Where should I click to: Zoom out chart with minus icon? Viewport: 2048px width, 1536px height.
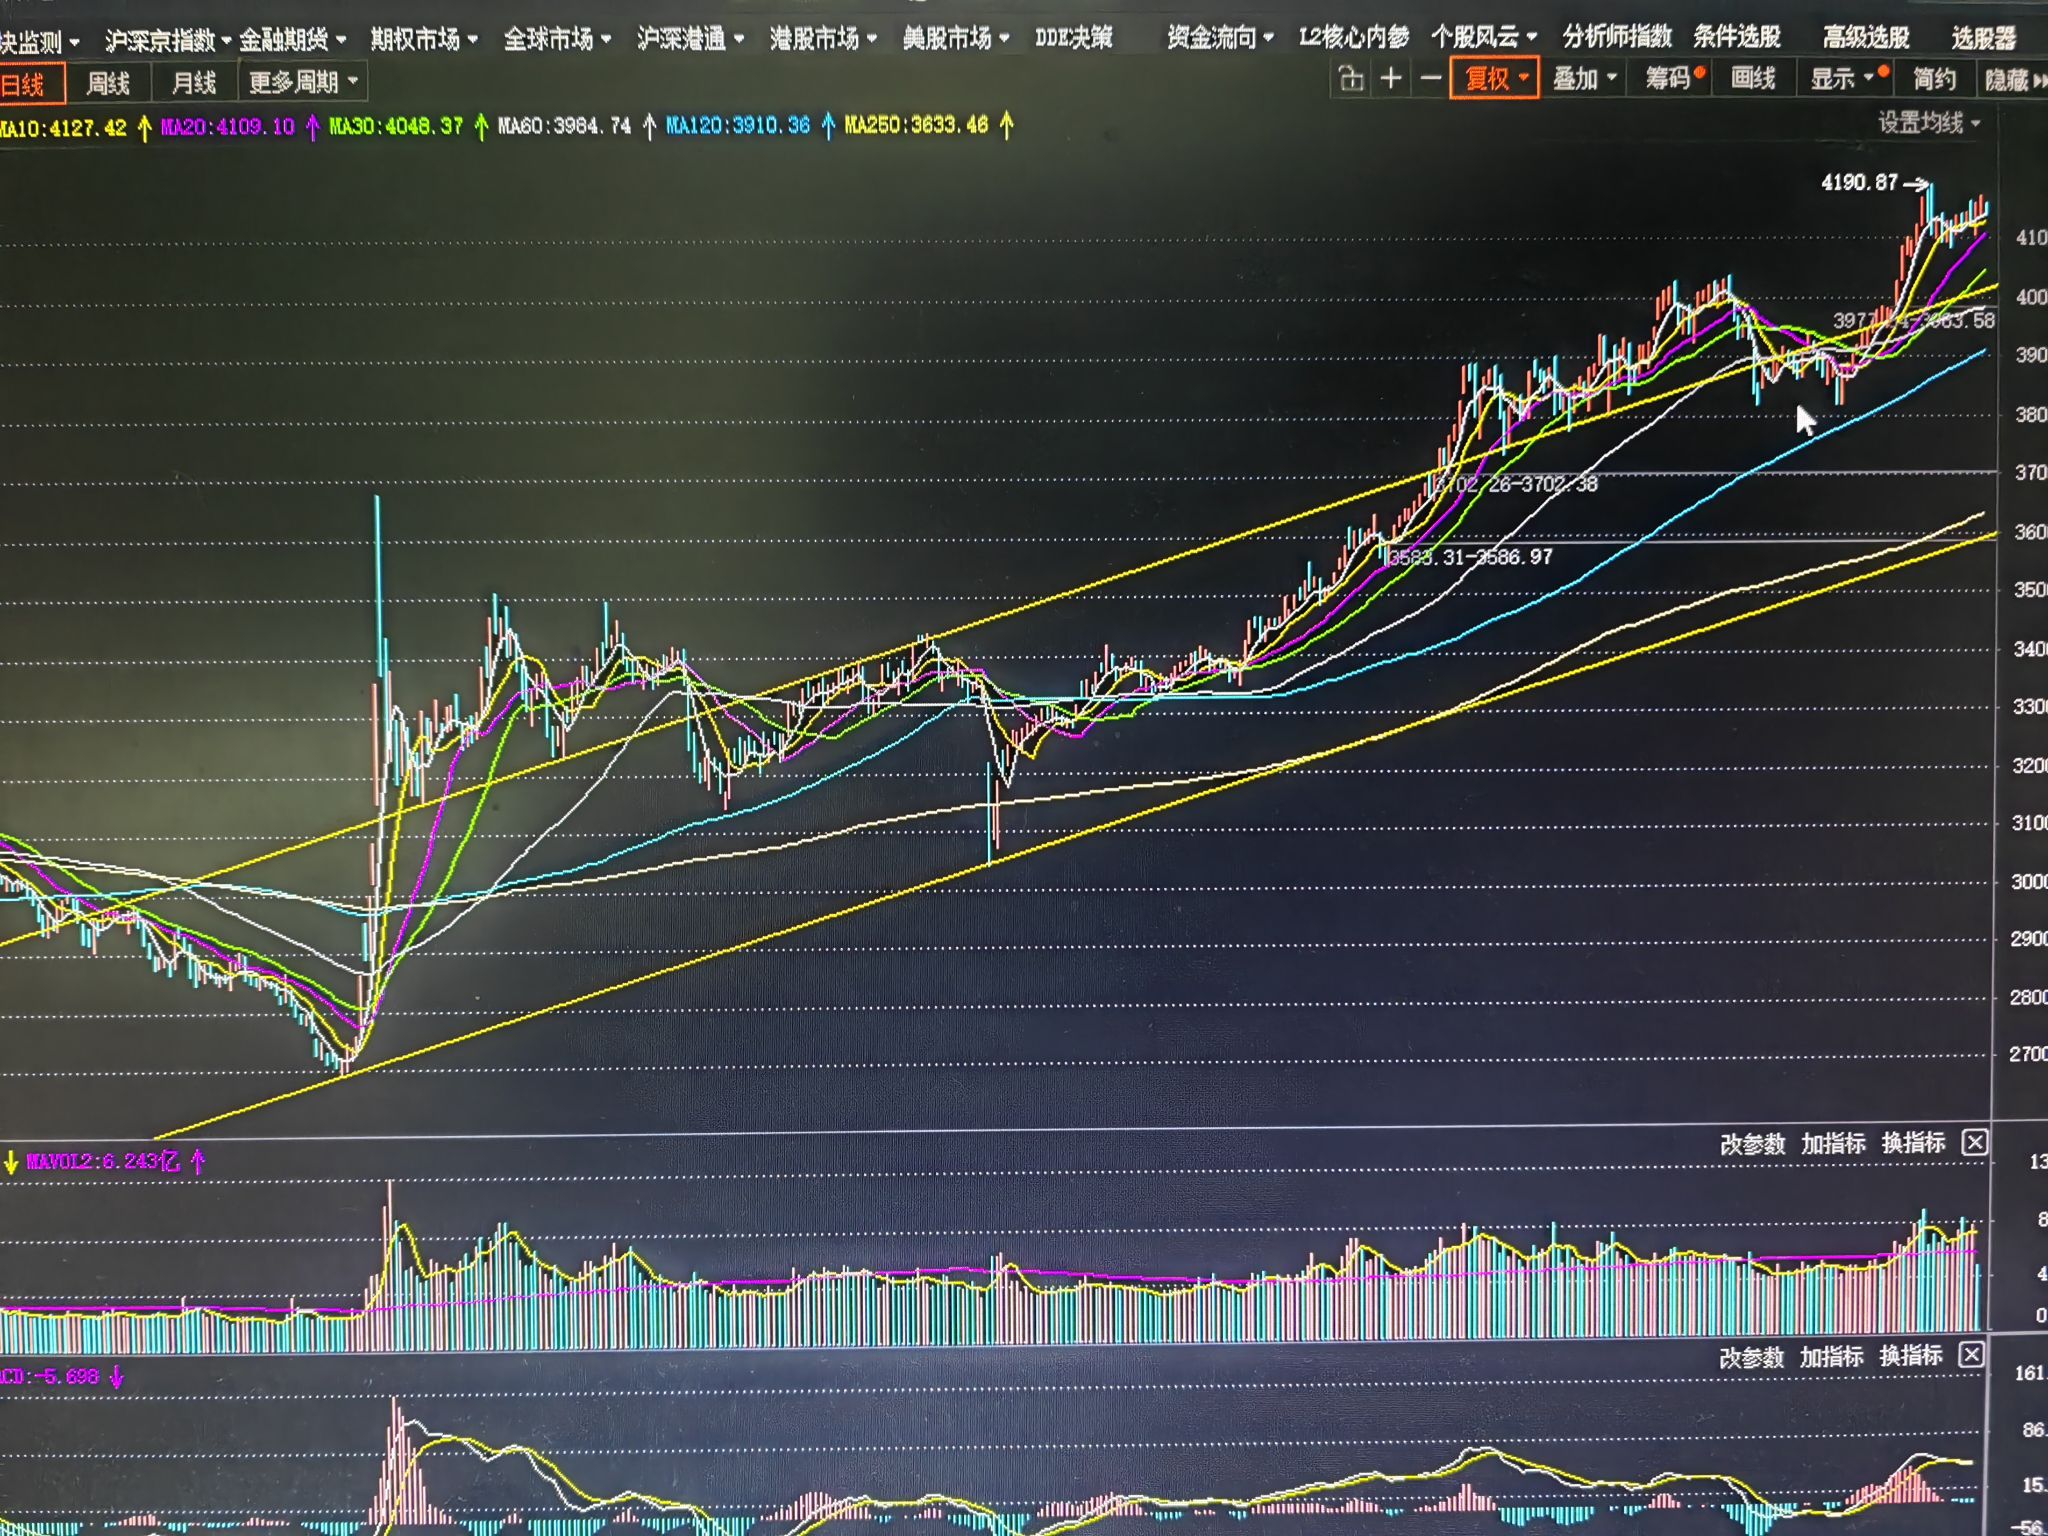pos(1431,79)
